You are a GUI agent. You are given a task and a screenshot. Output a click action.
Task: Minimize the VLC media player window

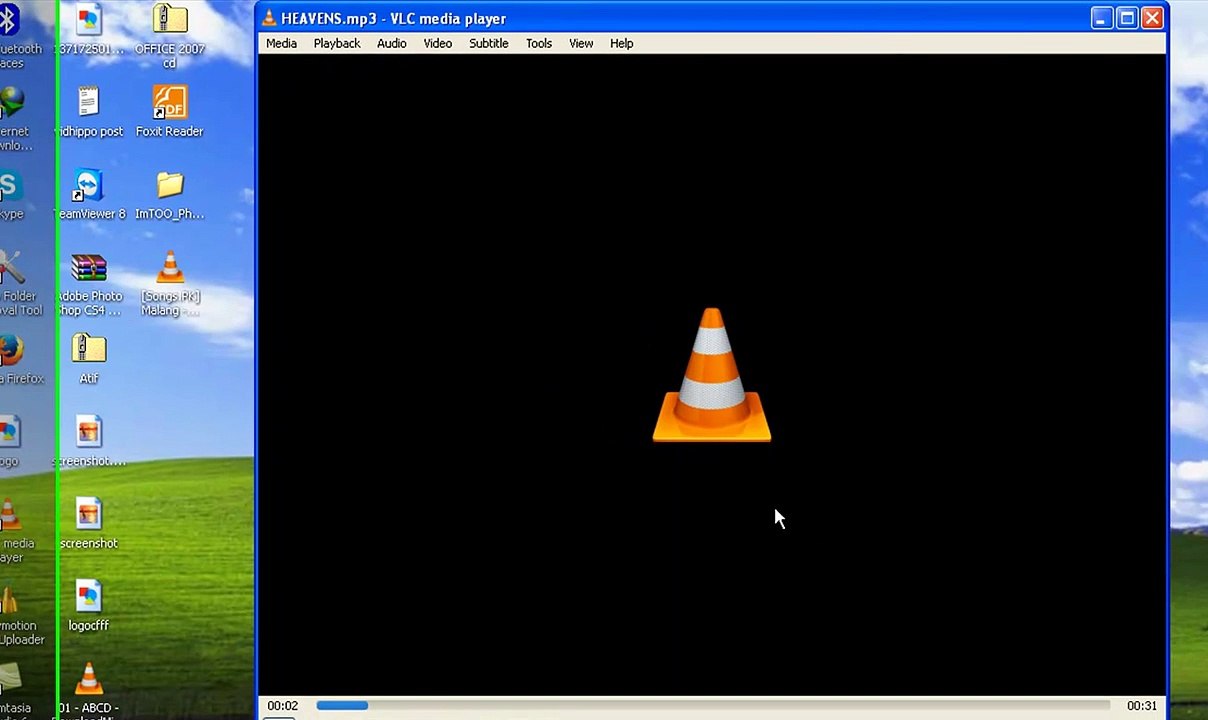click(1101, 18)
